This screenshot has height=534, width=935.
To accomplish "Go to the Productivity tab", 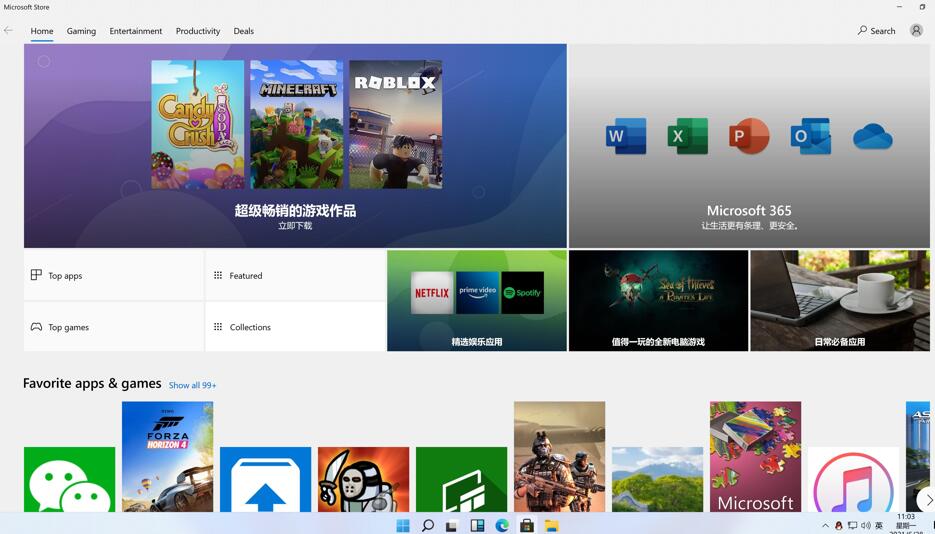I will click(x=198, y=31).
